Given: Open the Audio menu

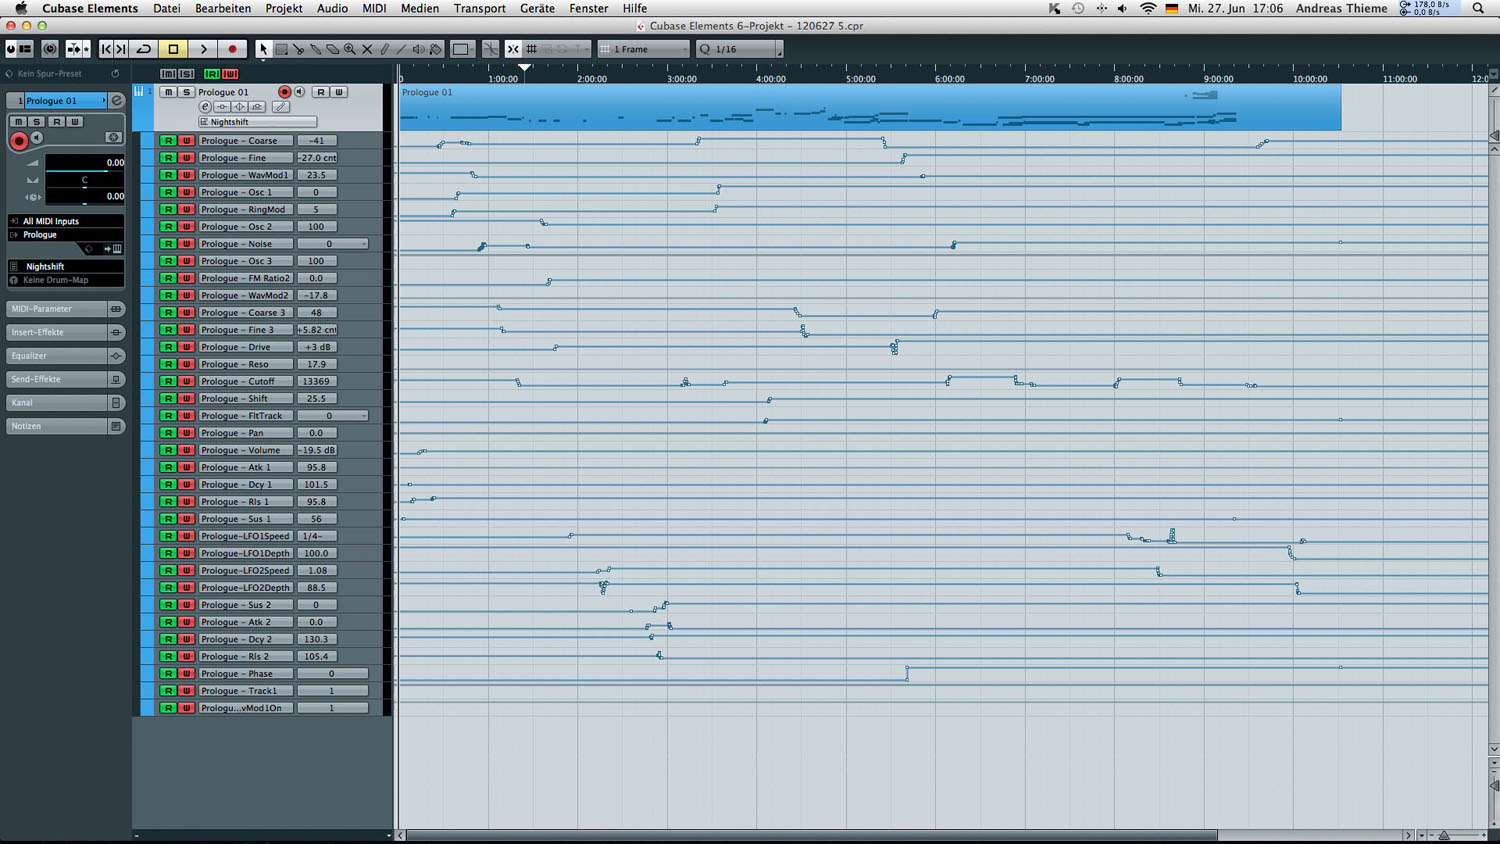Looking at the screenshot, I should [332, 8].
